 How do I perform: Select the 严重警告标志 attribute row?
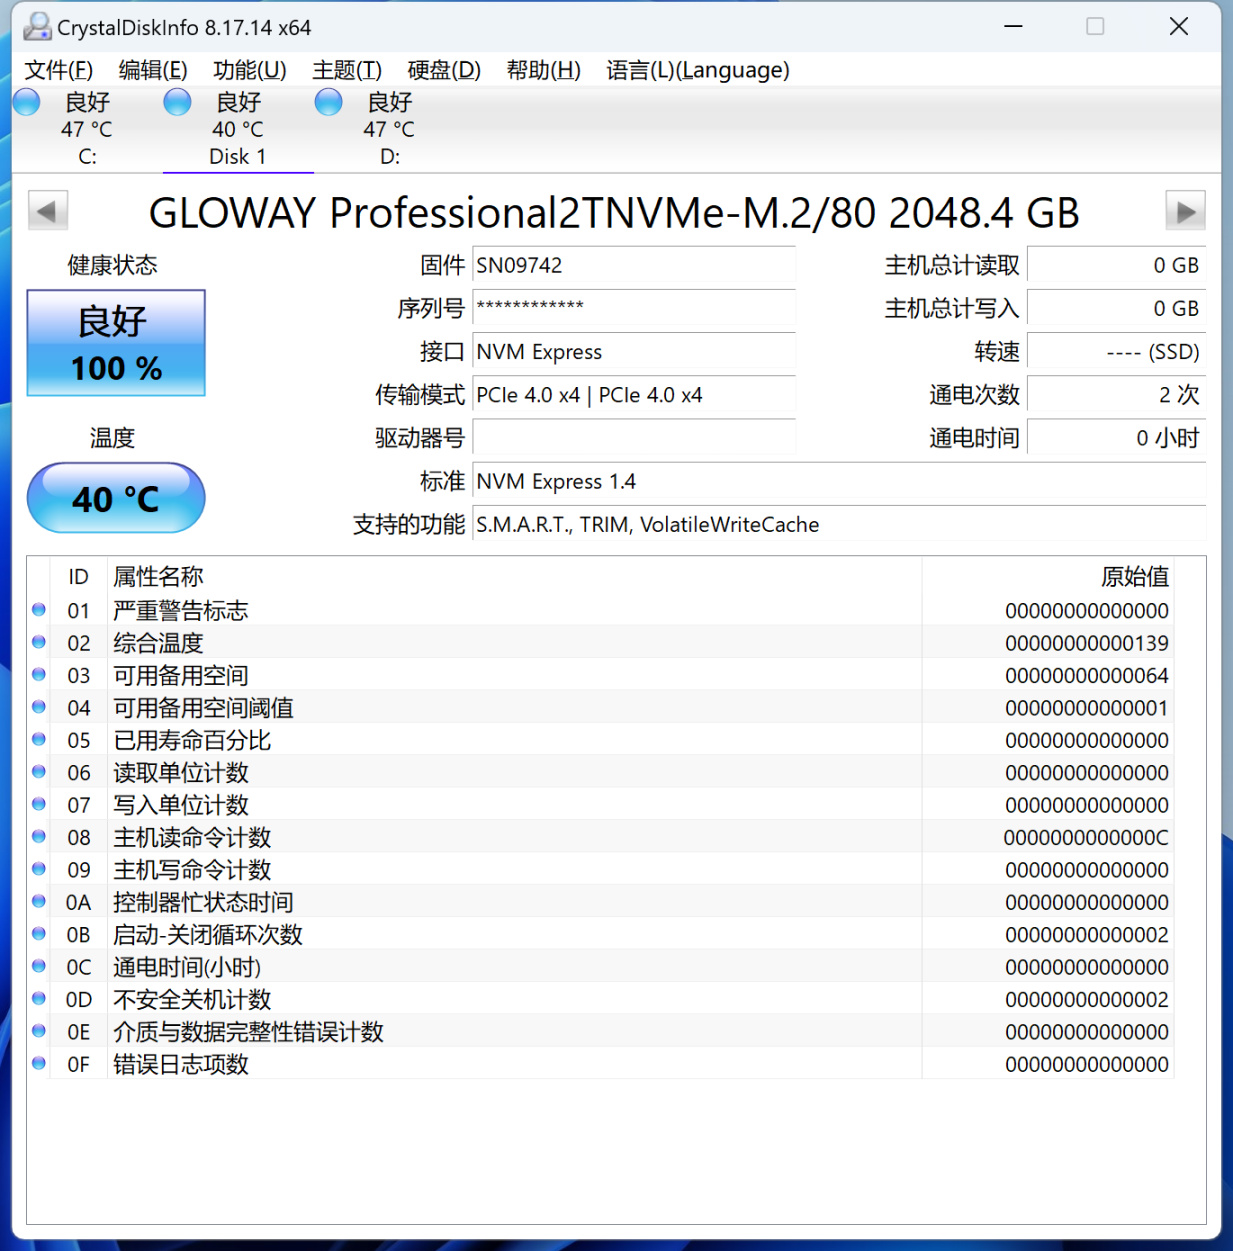600,610
